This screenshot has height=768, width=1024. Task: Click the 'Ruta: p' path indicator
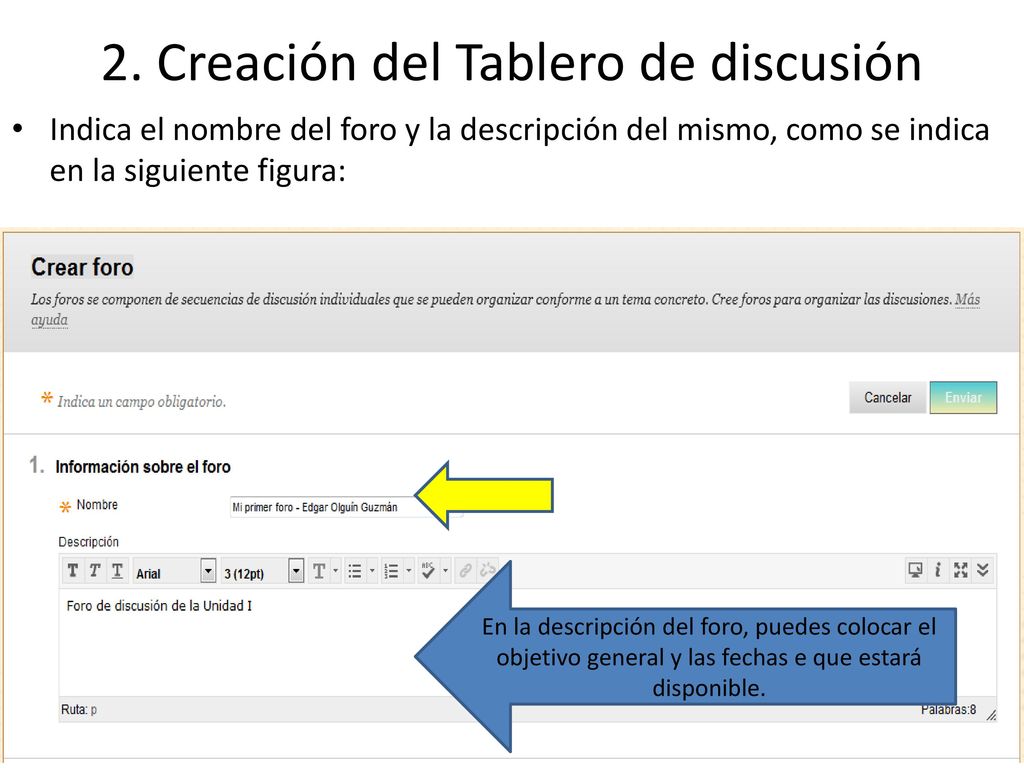(x=79, y=710)
